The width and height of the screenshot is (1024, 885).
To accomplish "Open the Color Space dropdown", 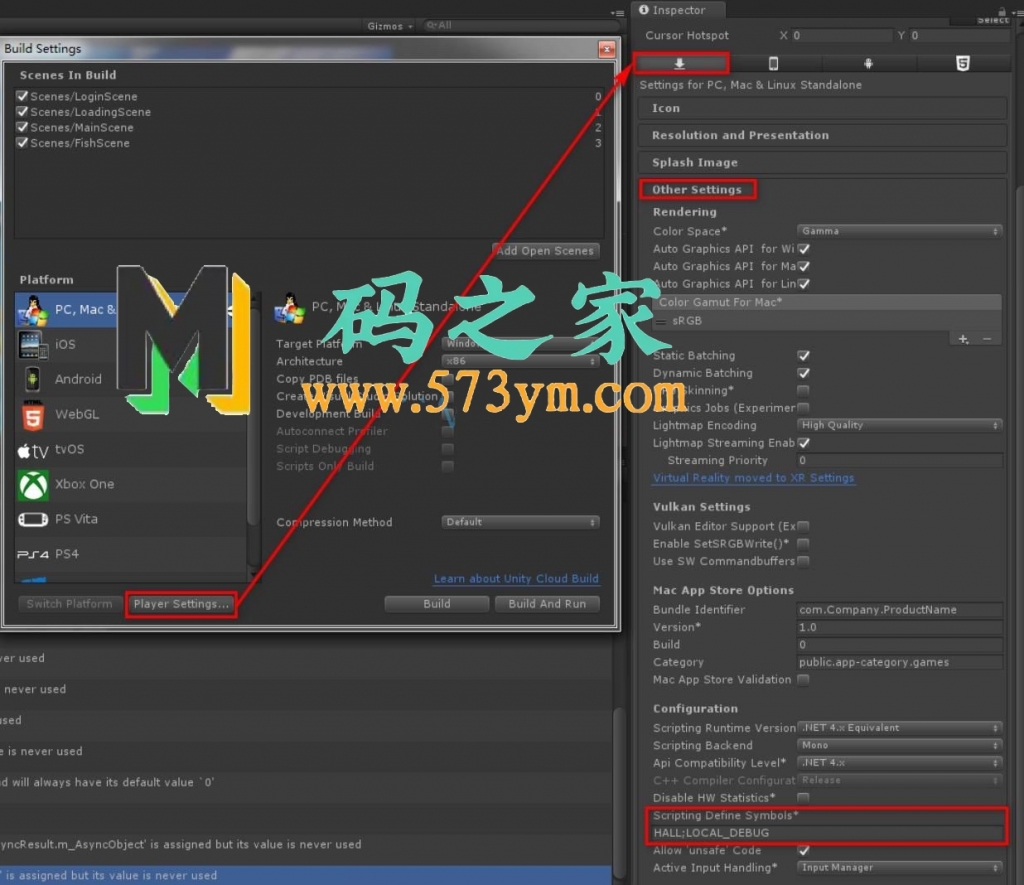I will [x=899, y=231].
